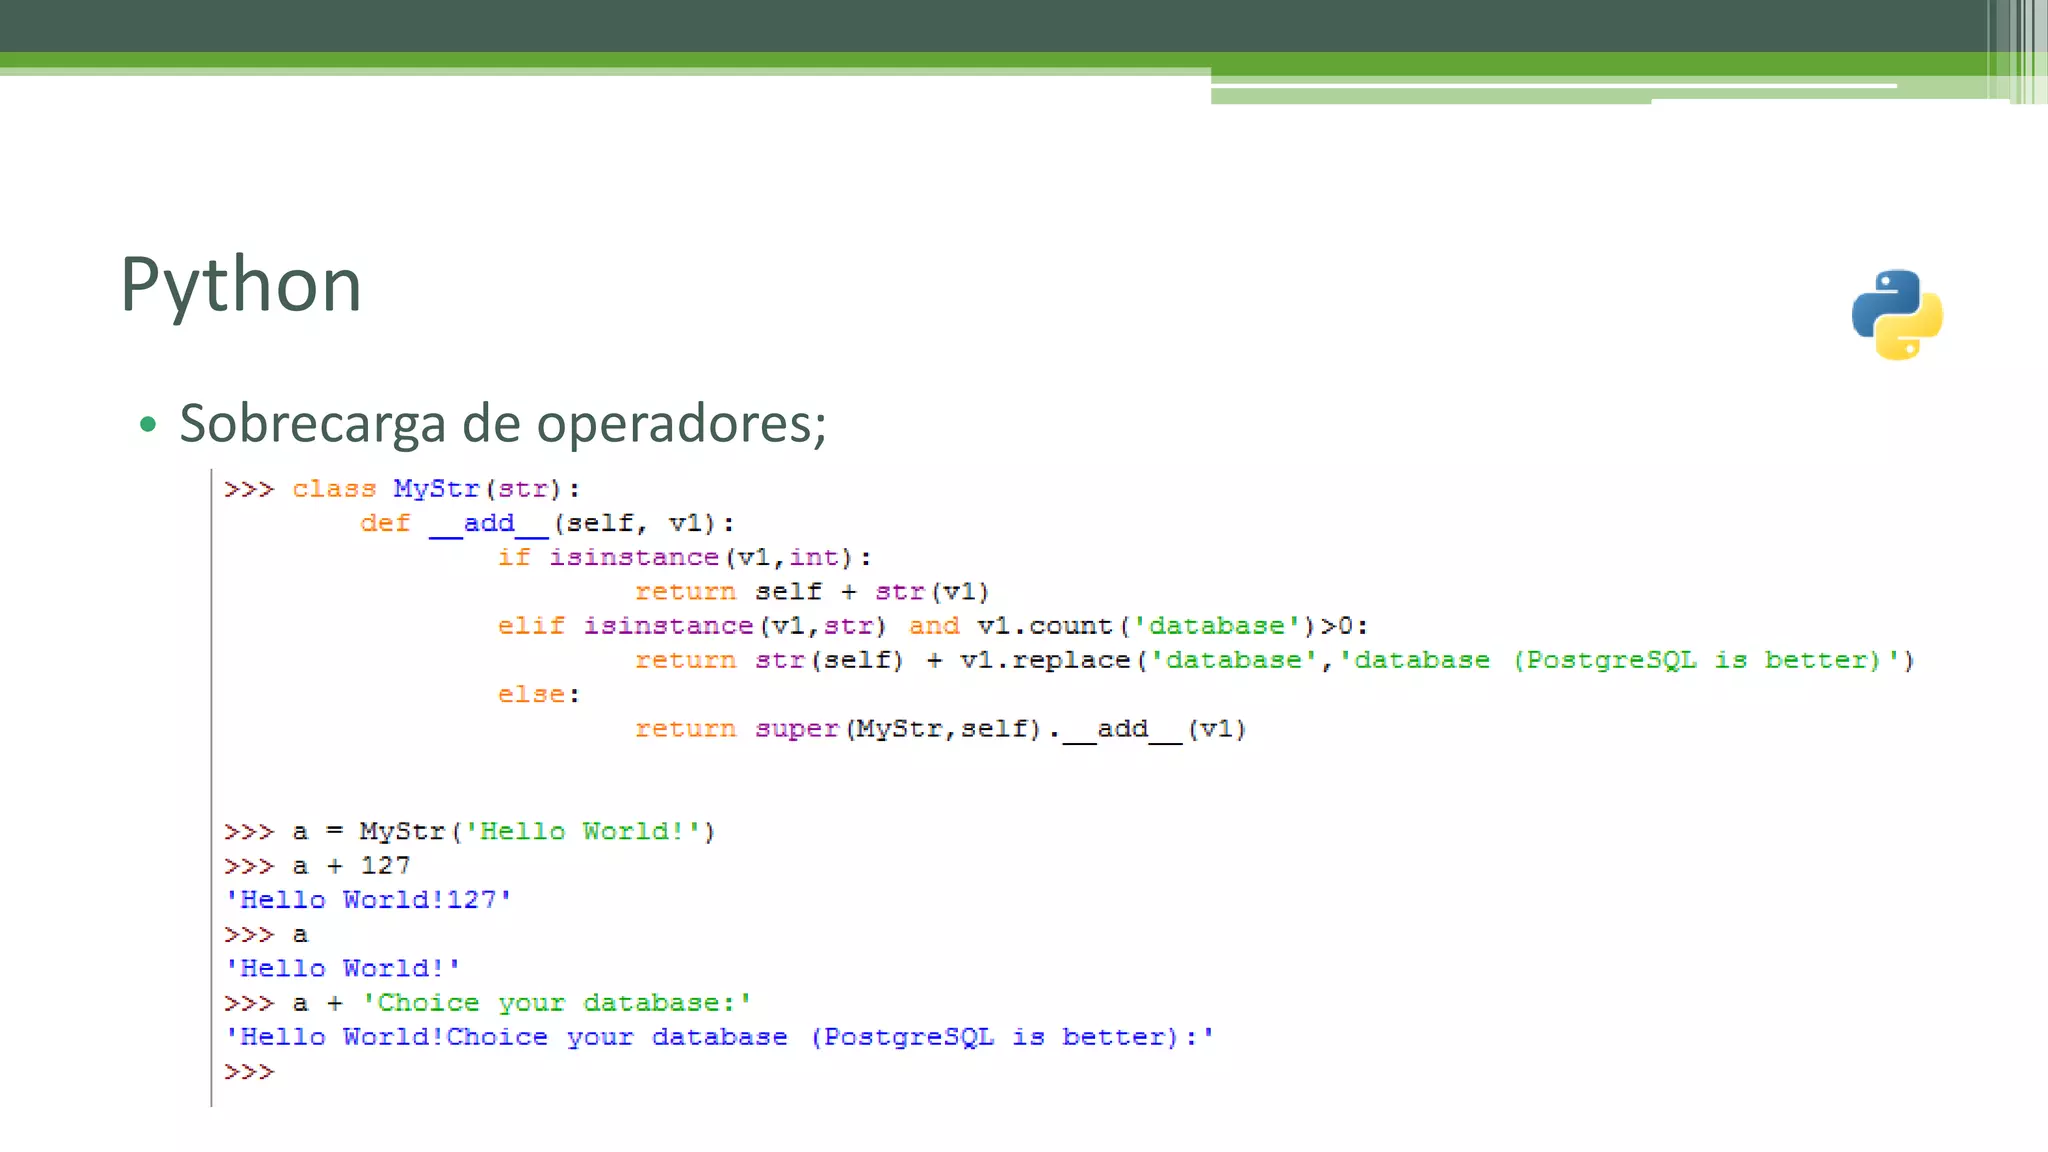
Task: Click the '>>> a' prompt line
Action: 266,935
